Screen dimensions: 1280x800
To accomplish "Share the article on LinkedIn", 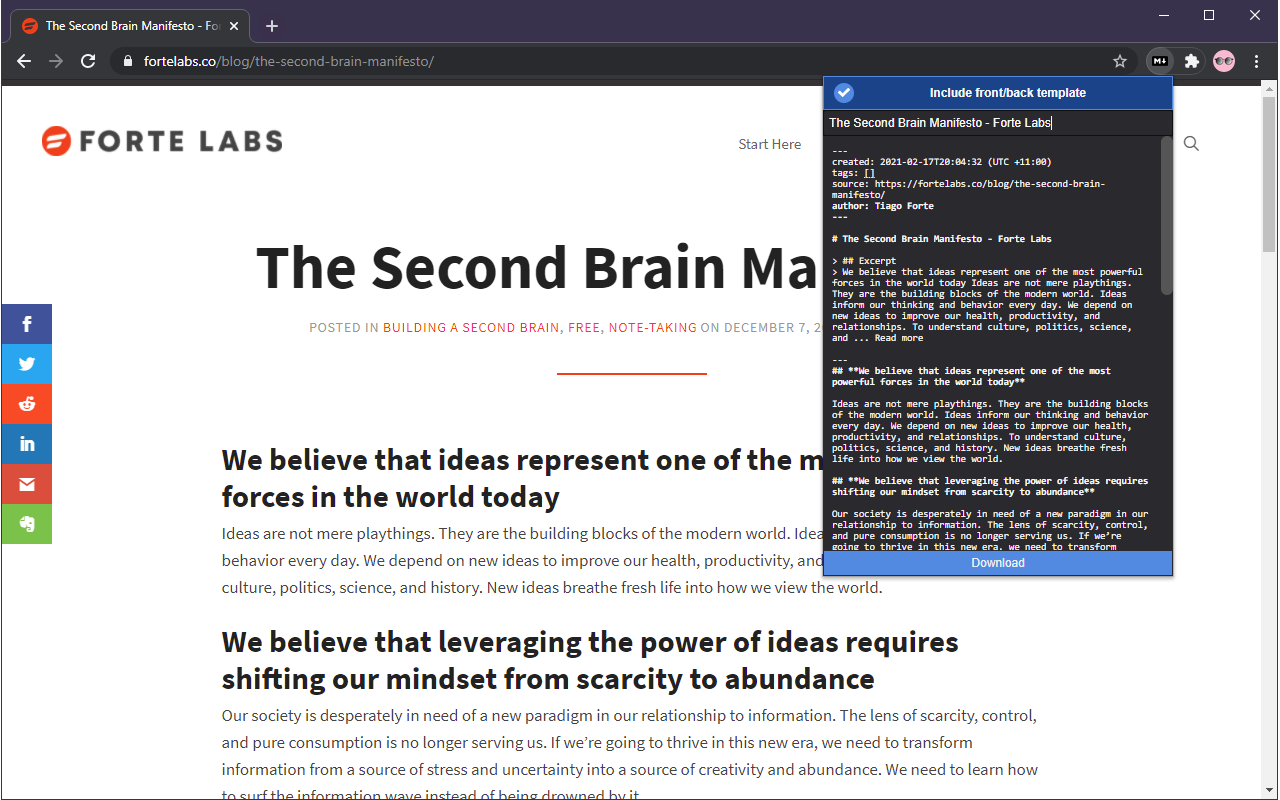I will click(26, 443).
